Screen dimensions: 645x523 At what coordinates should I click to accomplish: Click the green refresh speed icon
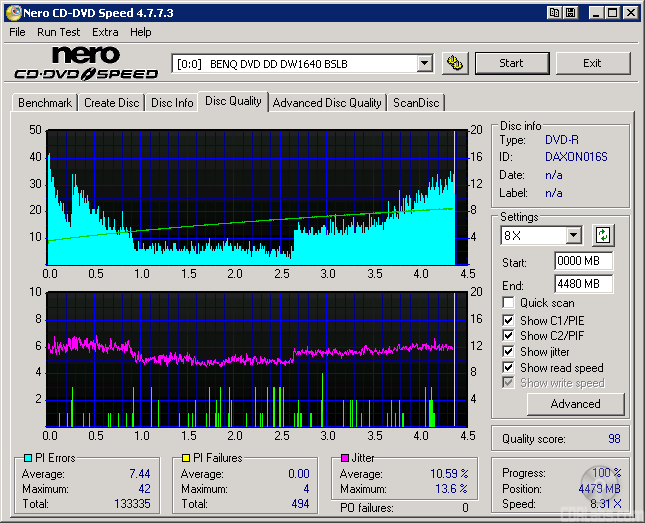tap(603, 236)
